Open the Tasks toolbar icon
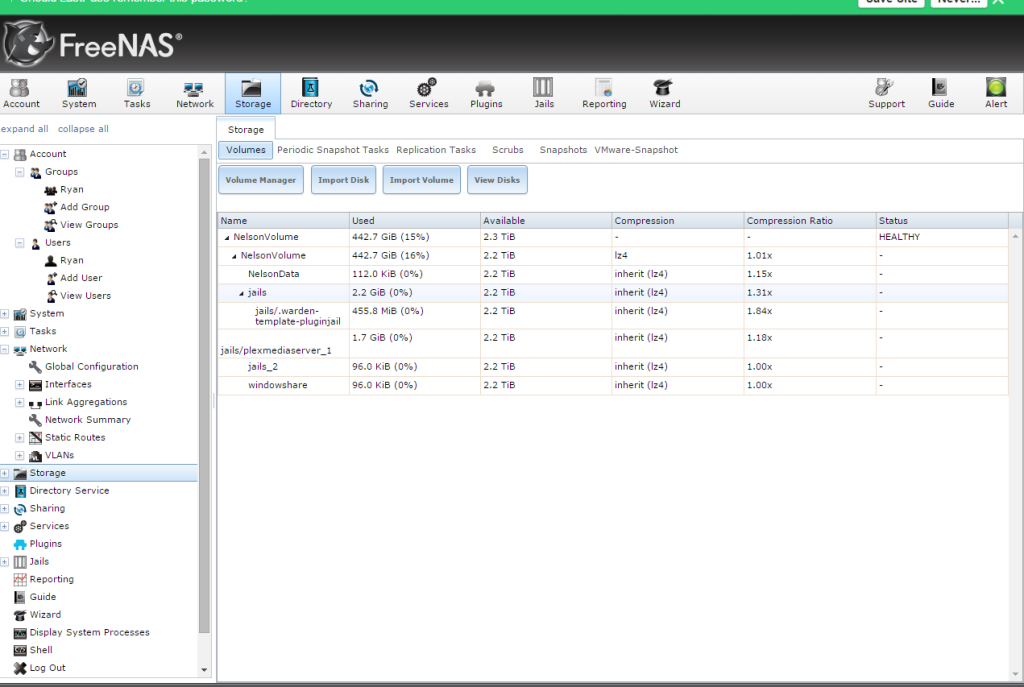The height and width of the screenshot is (687, 1024). click(x=136, y=93)
